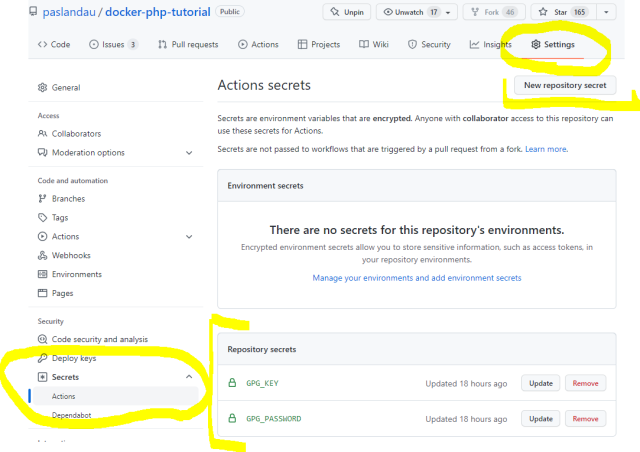Click the Branches git-branch icon
640x452 pixels.
point(42,198)
